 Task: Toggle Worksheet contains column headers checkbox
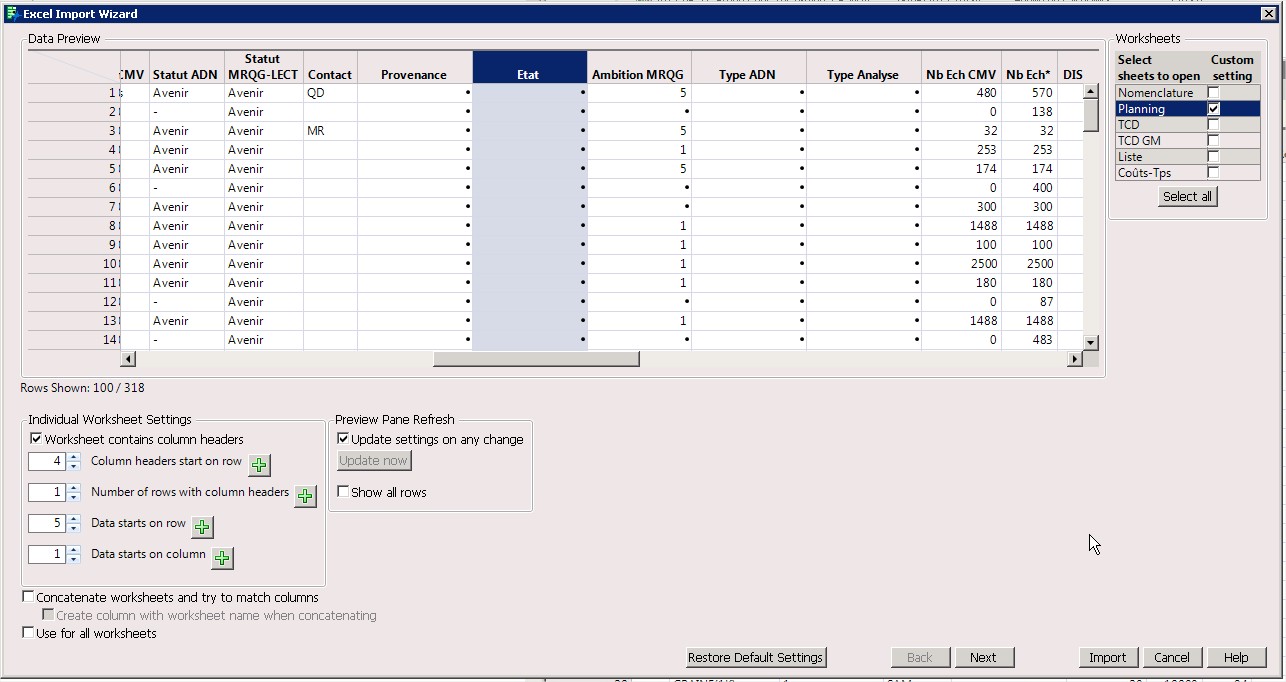36,439
